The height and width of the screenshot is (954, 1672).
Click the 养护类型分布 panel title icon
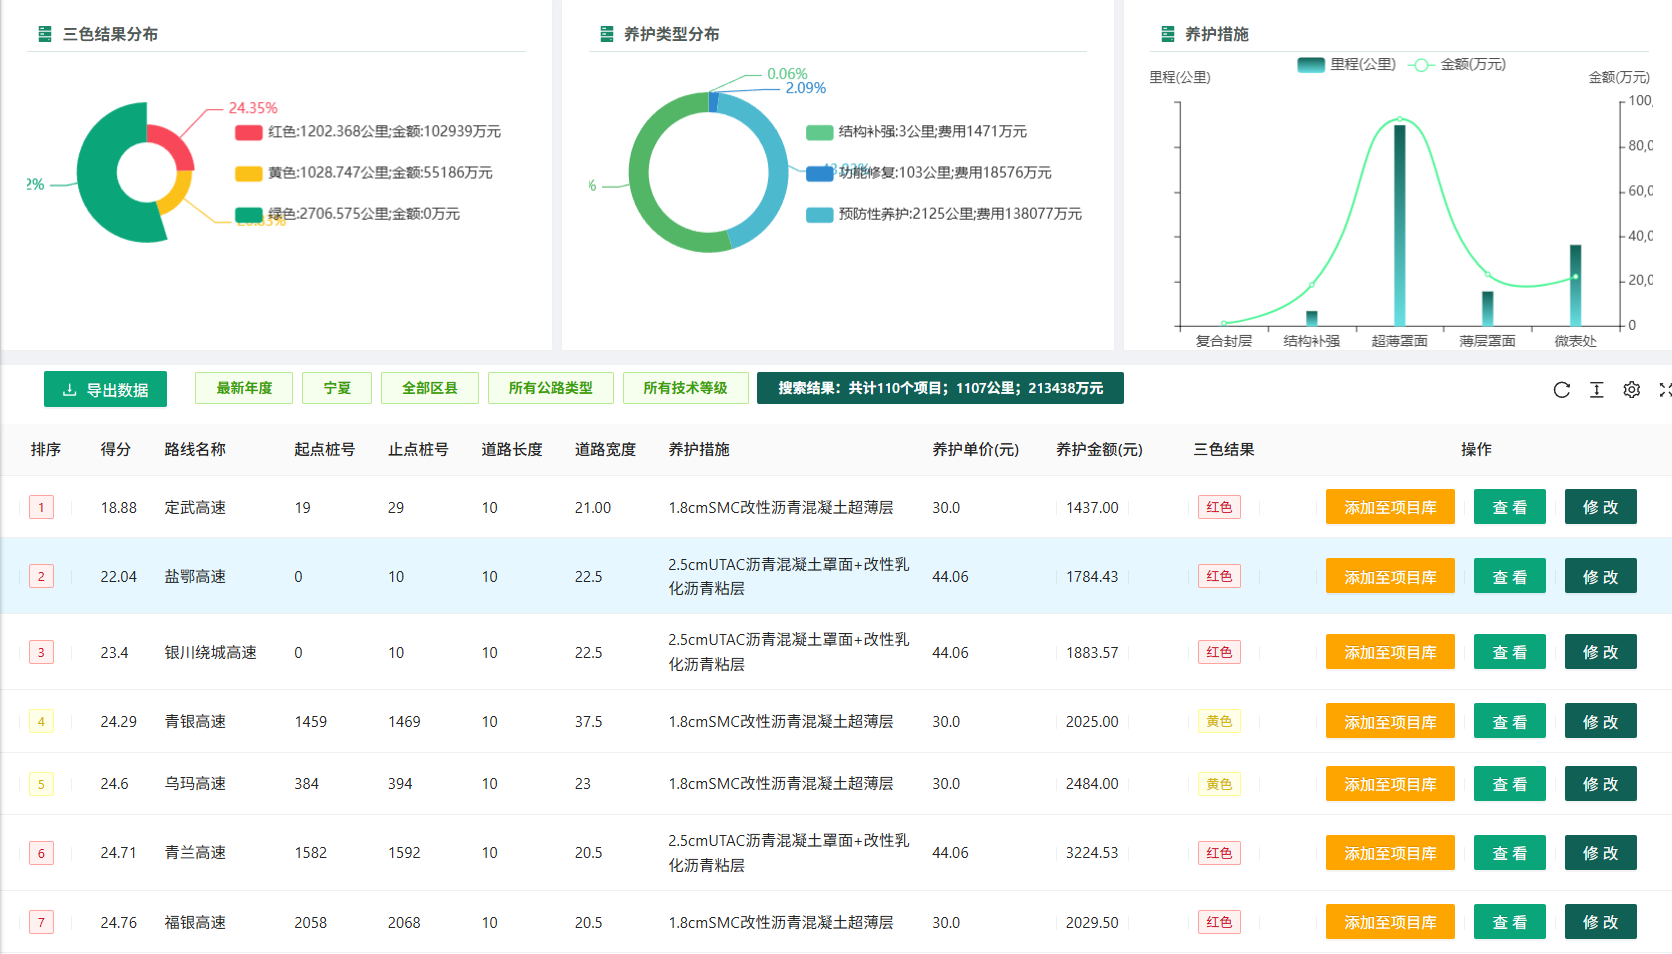pyautogui.click(x=606, y=34)
